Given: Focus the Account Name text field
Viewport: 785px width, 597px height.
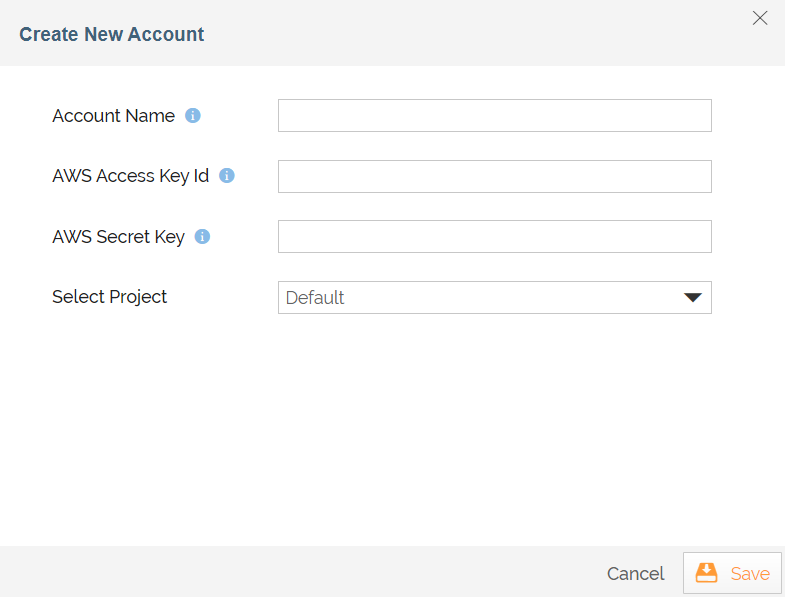Looking at the screenshot, I should (494, 116).
